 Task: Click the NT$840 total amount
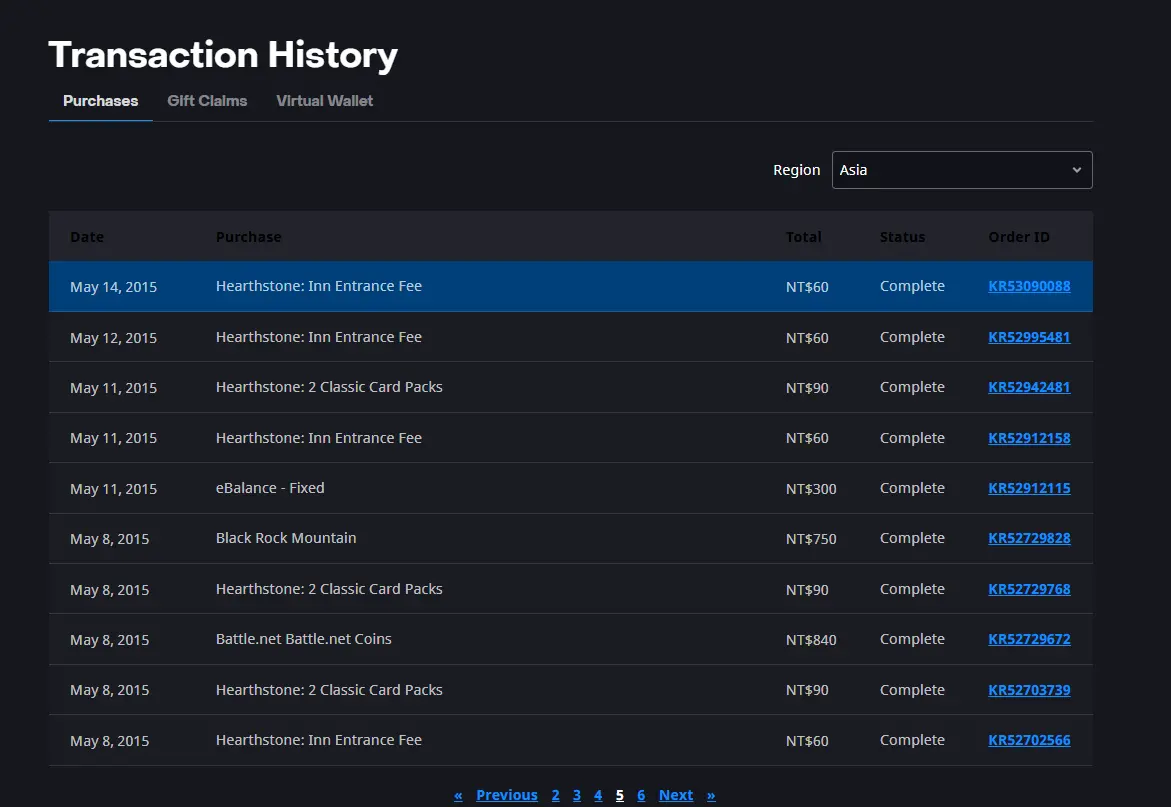pos(811,640)
